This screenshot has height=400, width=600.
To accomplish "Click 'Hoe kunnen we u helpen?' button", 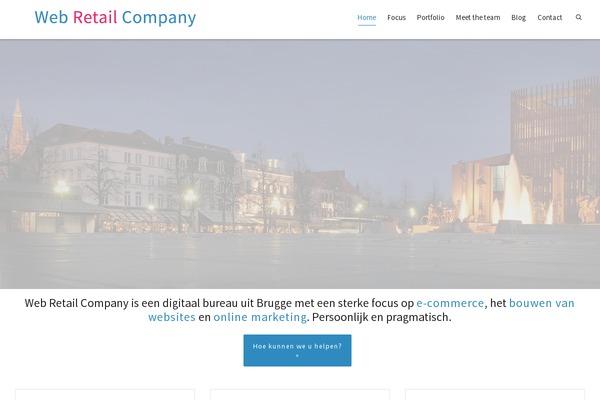I will tap(297, 350).
